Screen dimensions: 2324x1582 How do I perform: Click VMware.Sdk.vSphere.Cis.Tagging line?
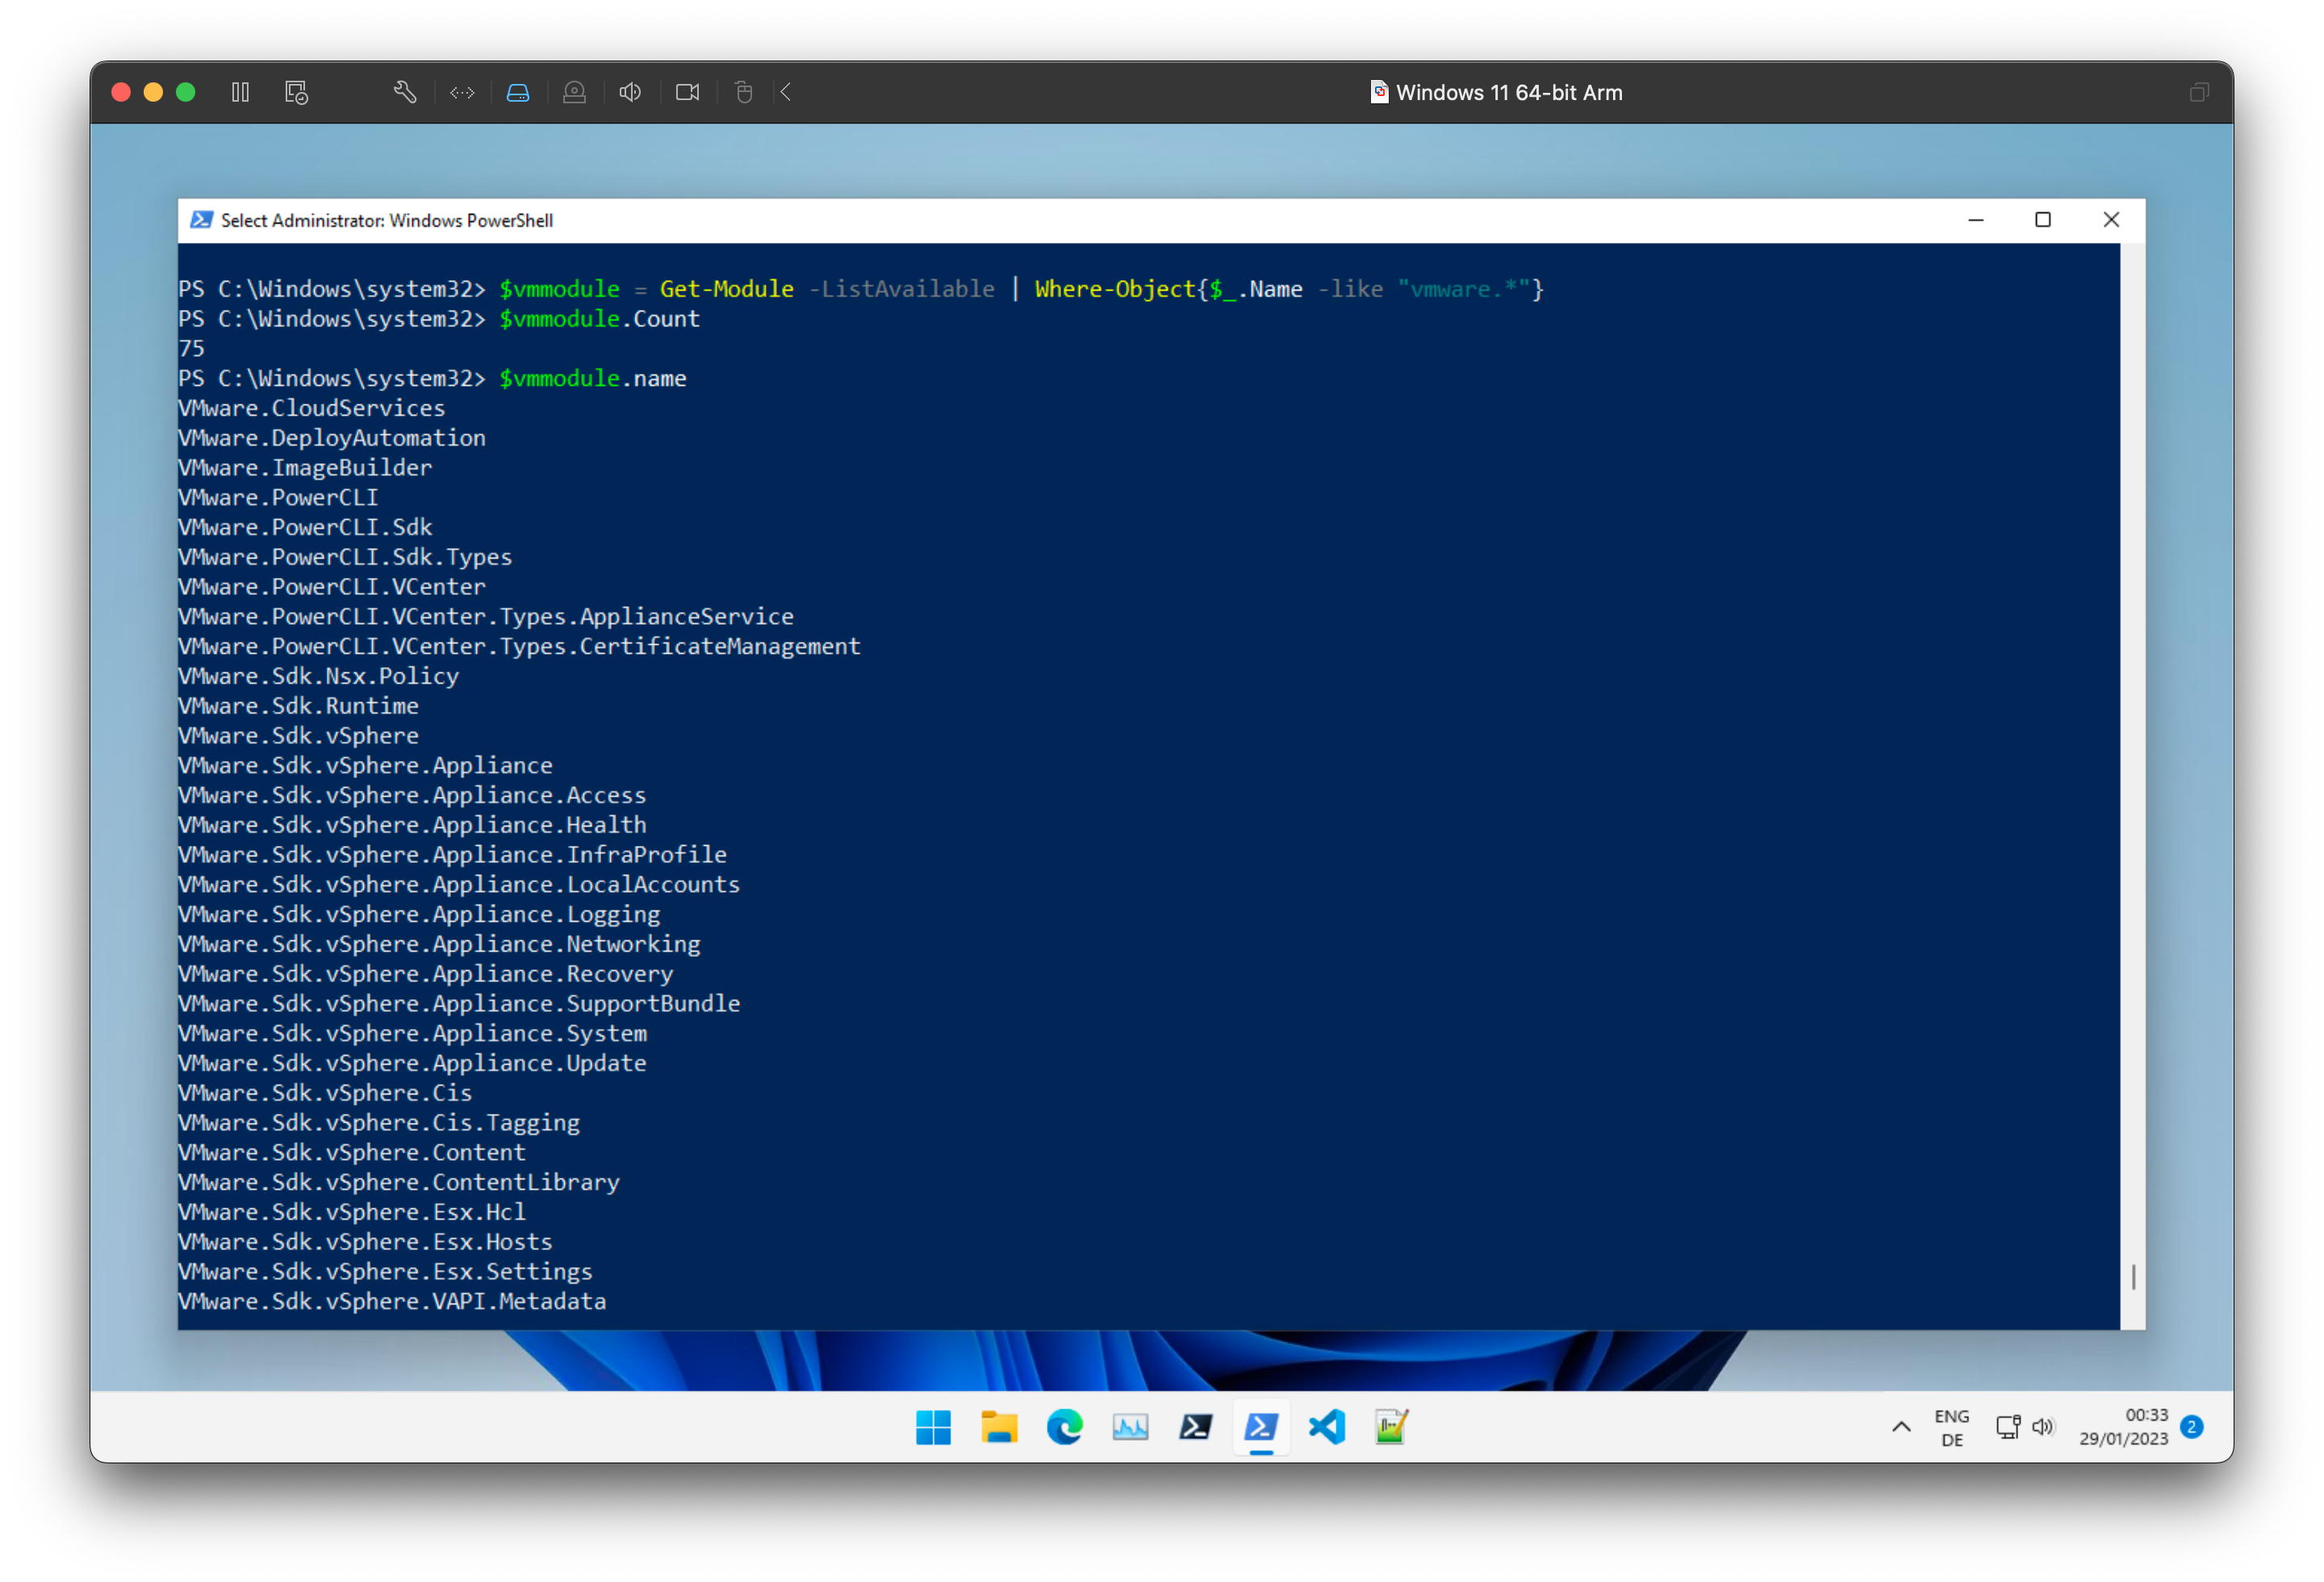[x=379, y=1122]
